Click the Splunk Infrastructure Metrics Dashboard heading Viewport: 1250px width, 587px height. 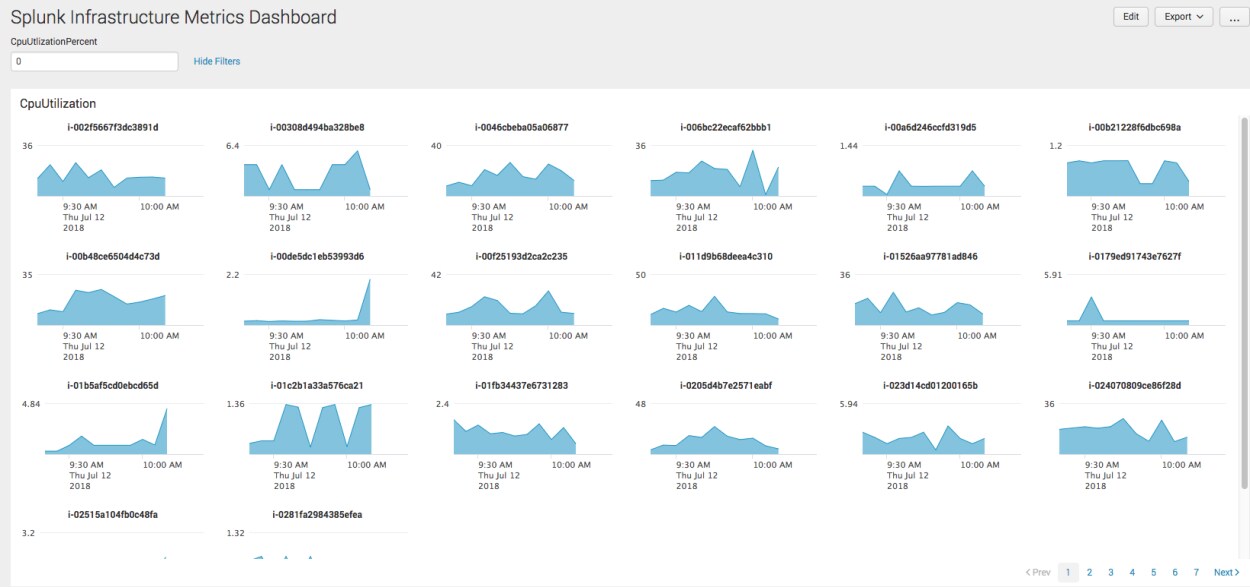coord(173,17)
